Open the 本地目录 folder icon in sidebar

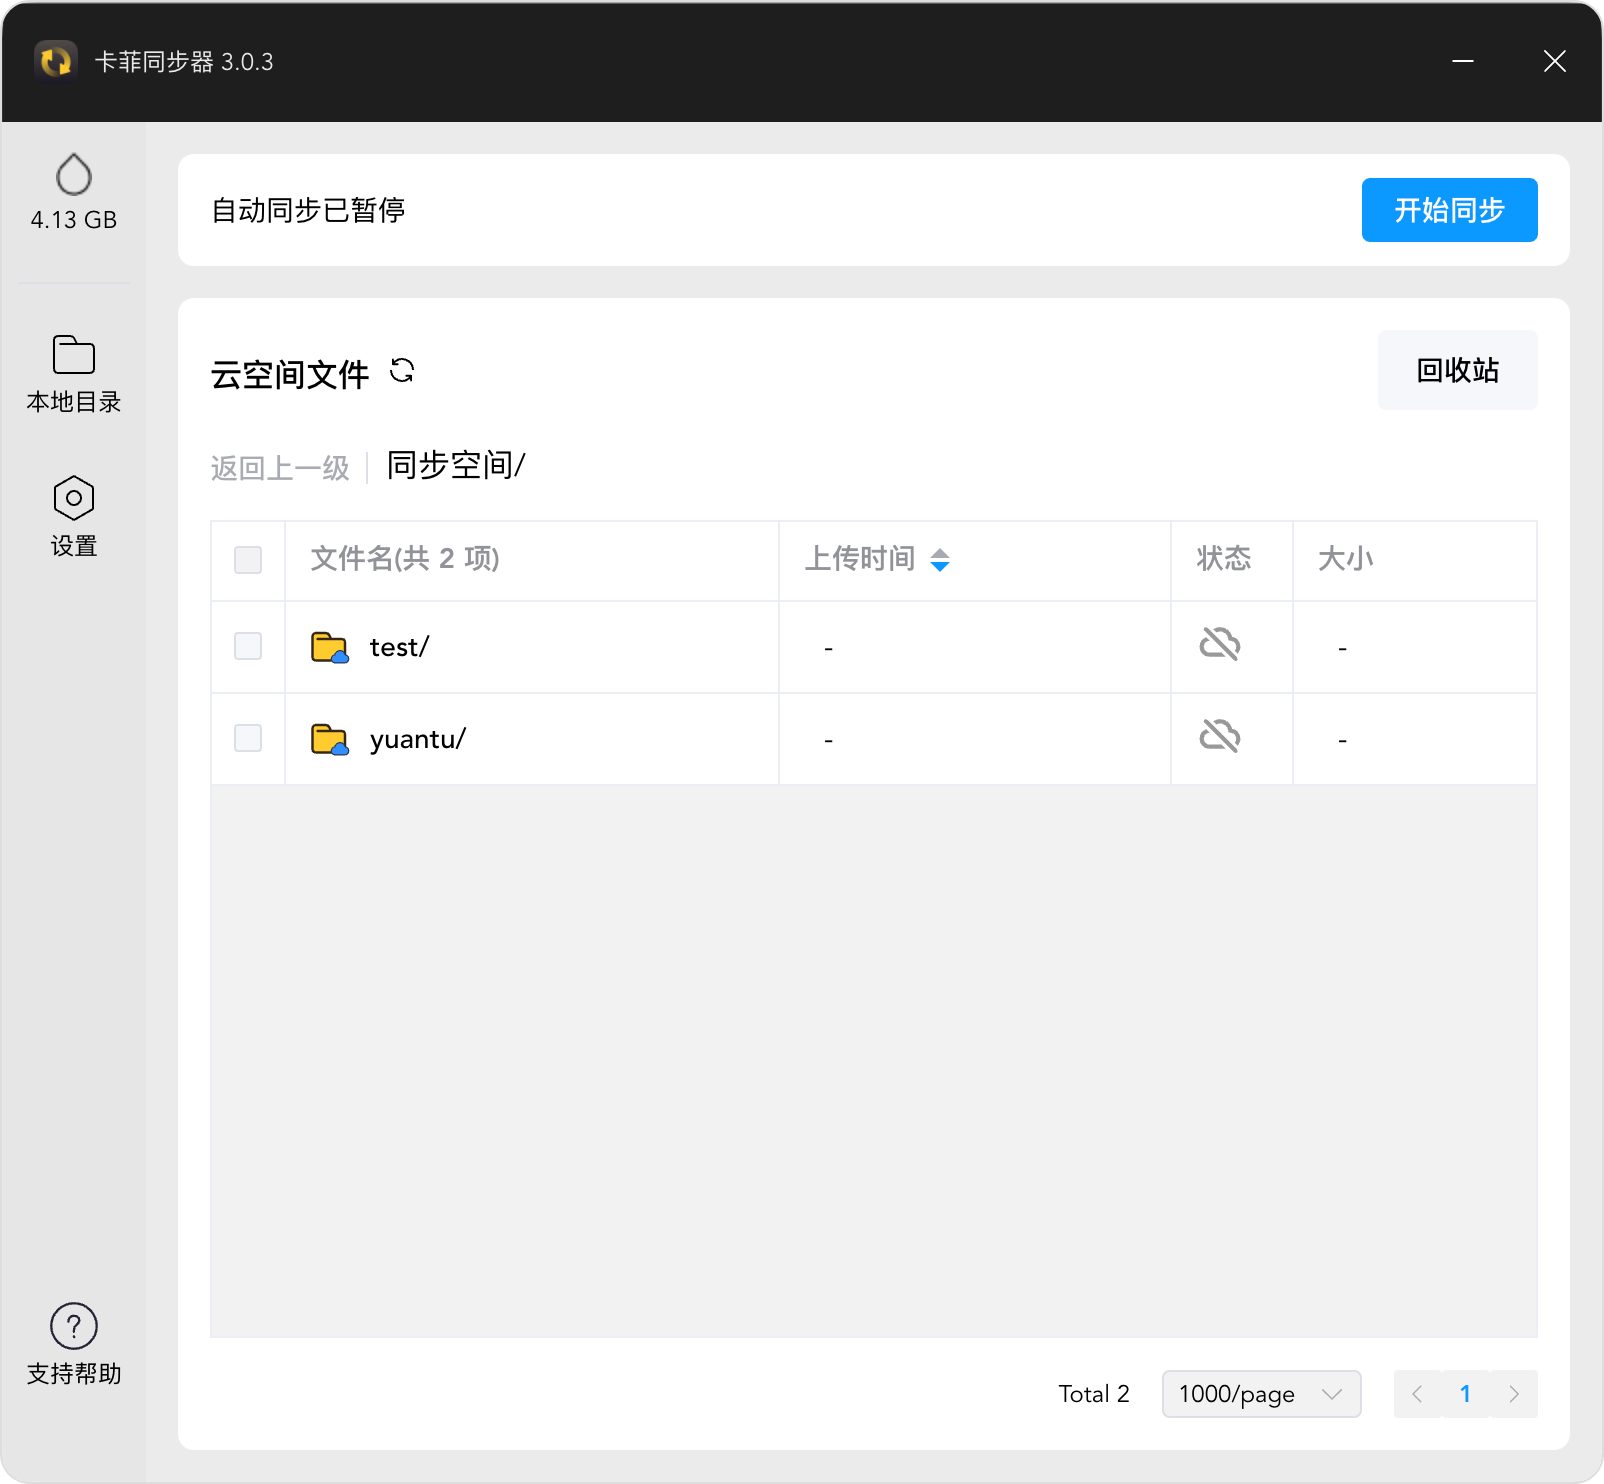74,354
